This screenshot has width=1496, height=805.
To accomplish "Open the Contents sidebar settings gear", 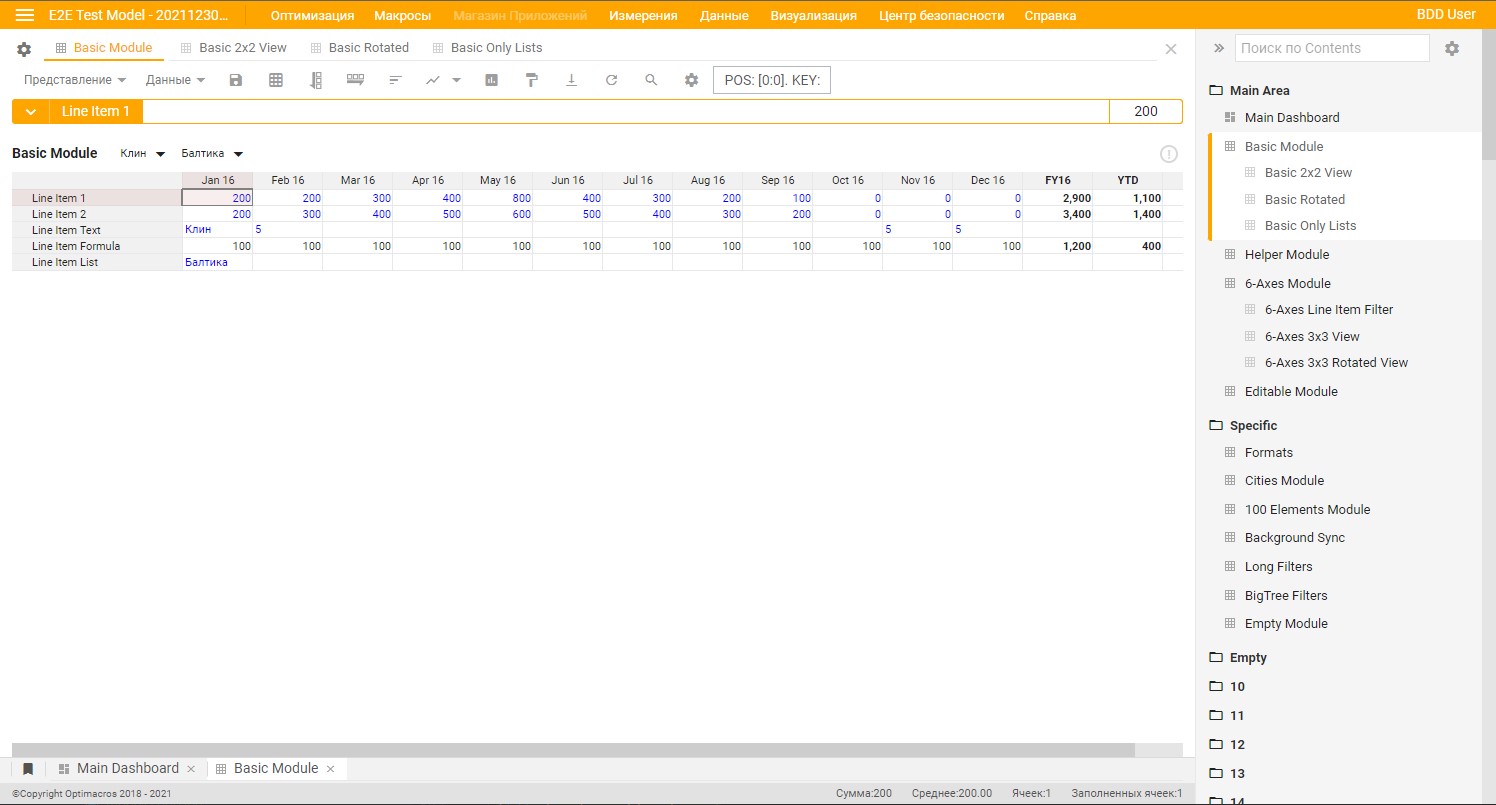I will point(1452,48).
